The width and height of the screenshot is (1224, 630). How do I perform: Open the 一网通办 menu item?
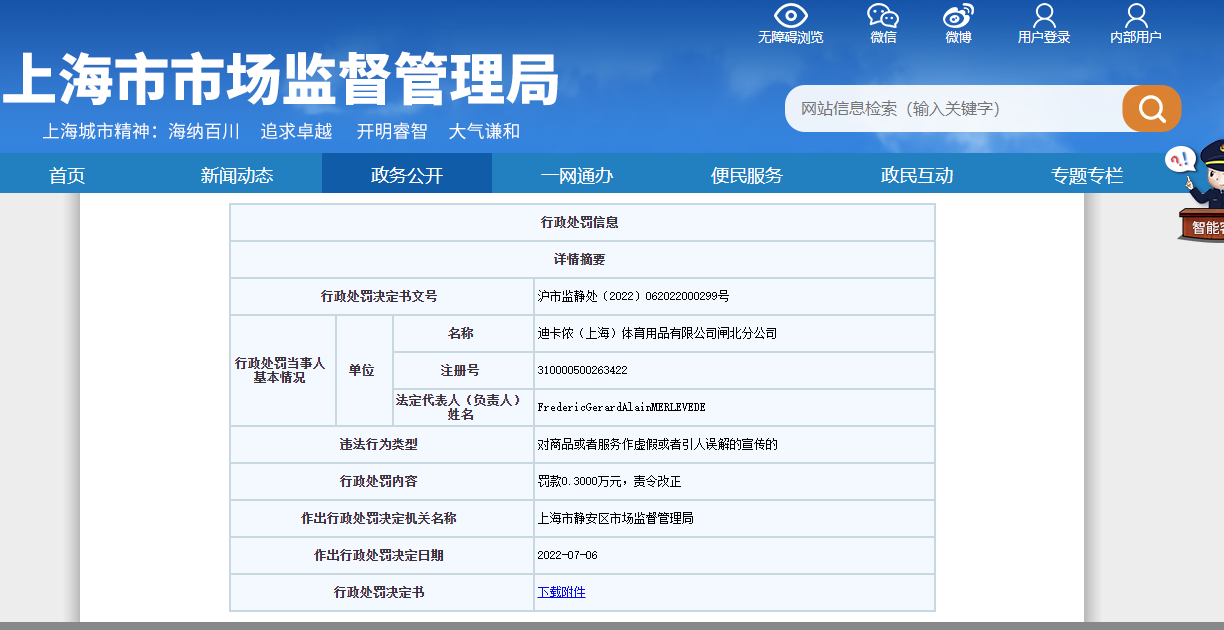pos(575,173)
